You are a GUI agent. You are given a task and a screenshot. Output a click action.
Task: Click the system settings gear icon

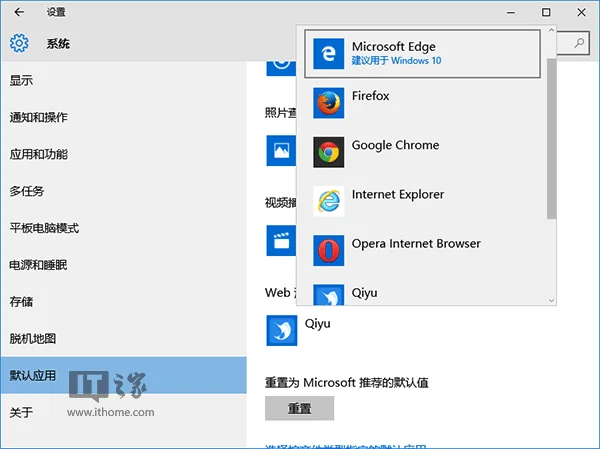click(x=19, y=44)
